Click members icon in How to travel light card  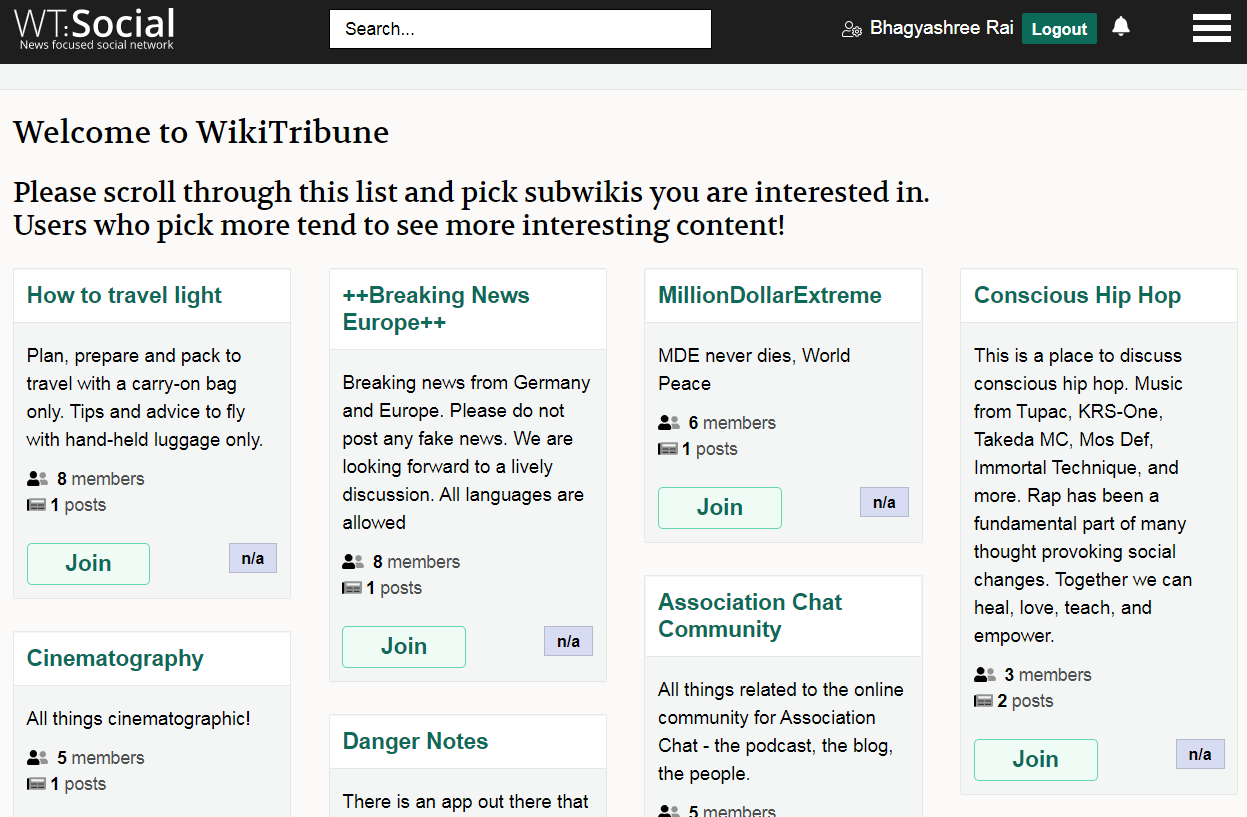click(37, 479)
